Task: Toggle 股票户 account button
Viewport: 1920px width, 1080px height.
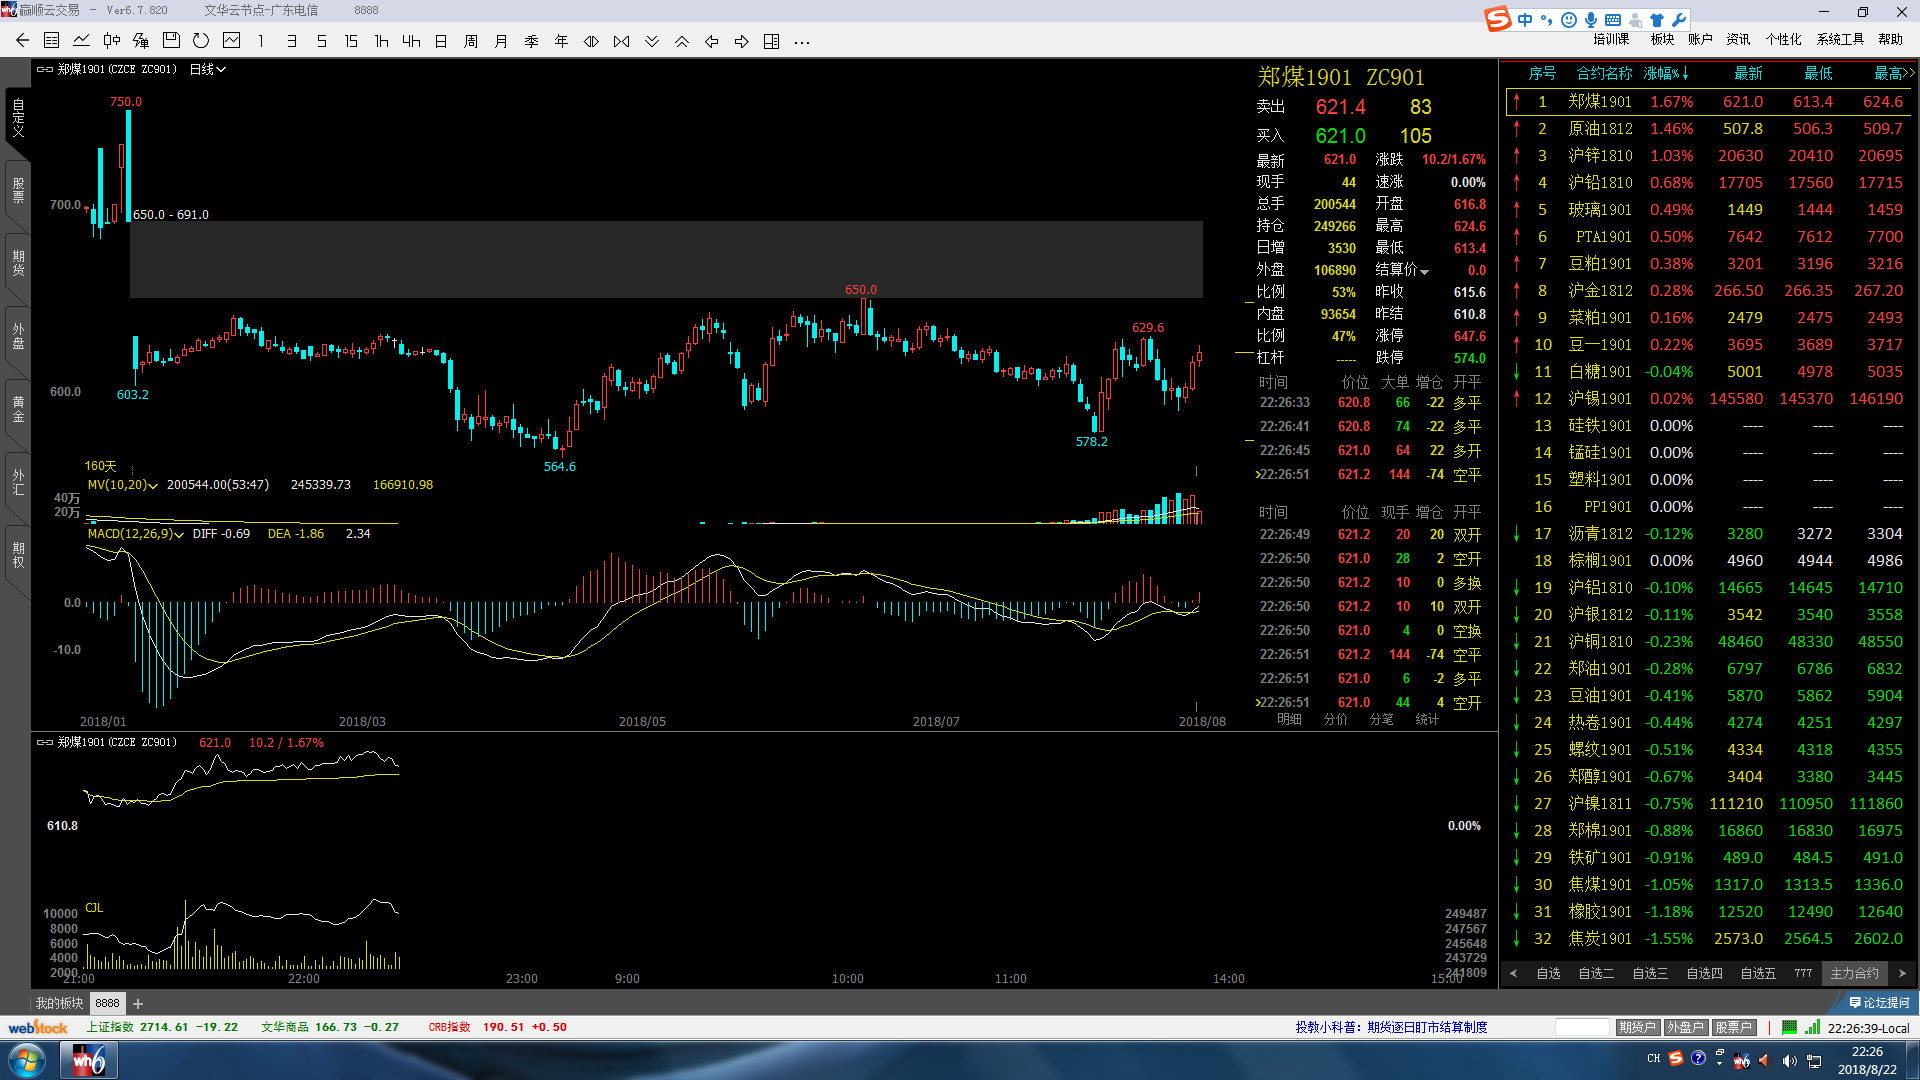Action: (x=1733, y=1027)
